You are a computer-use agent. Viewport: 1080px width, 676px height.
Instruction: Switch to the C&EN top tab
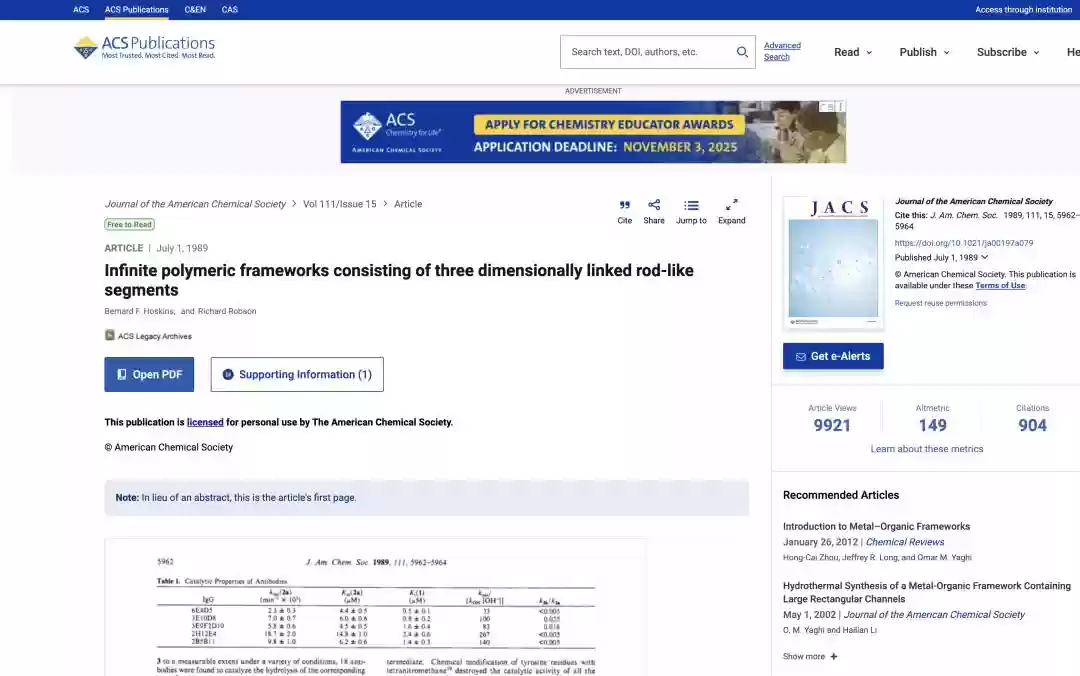point(195,10)
